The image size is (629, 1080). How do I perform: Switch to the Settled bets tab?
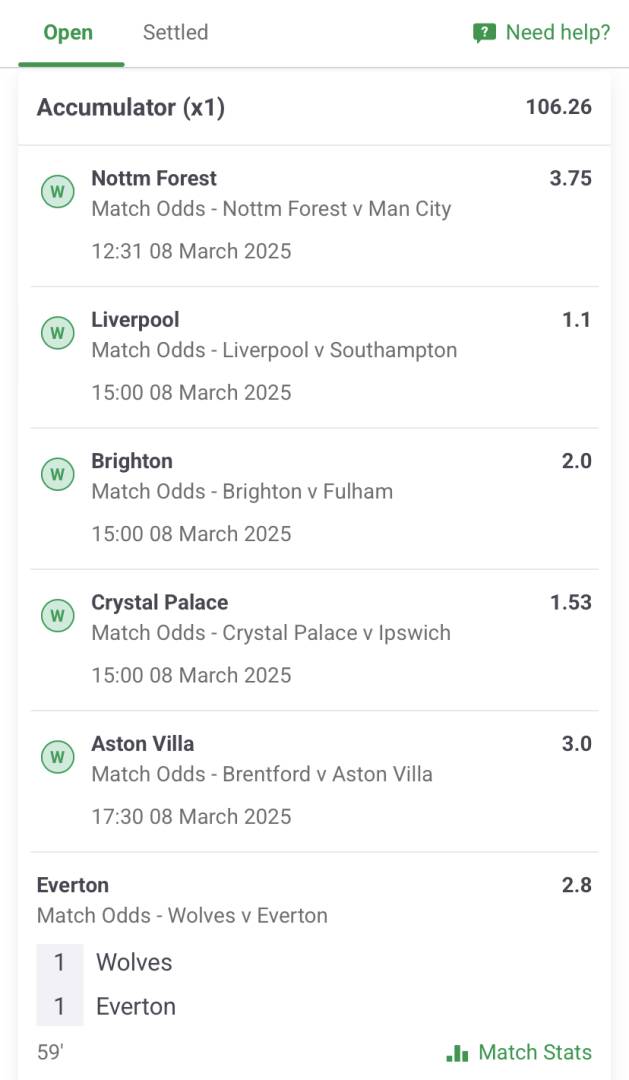[175, 33]
